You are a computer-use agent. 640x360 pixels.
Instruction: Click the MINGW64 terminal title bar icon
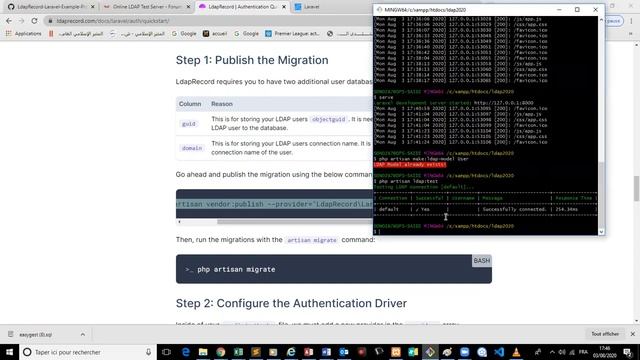379,10
